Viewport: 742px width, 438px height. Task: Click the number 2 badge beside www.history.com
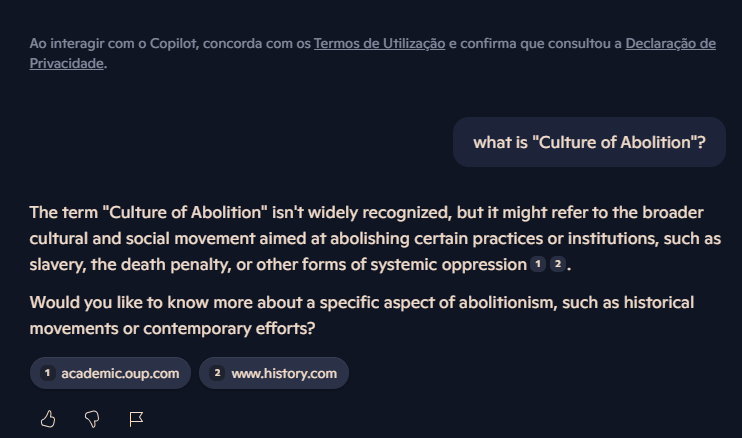[x=217, y=374]
